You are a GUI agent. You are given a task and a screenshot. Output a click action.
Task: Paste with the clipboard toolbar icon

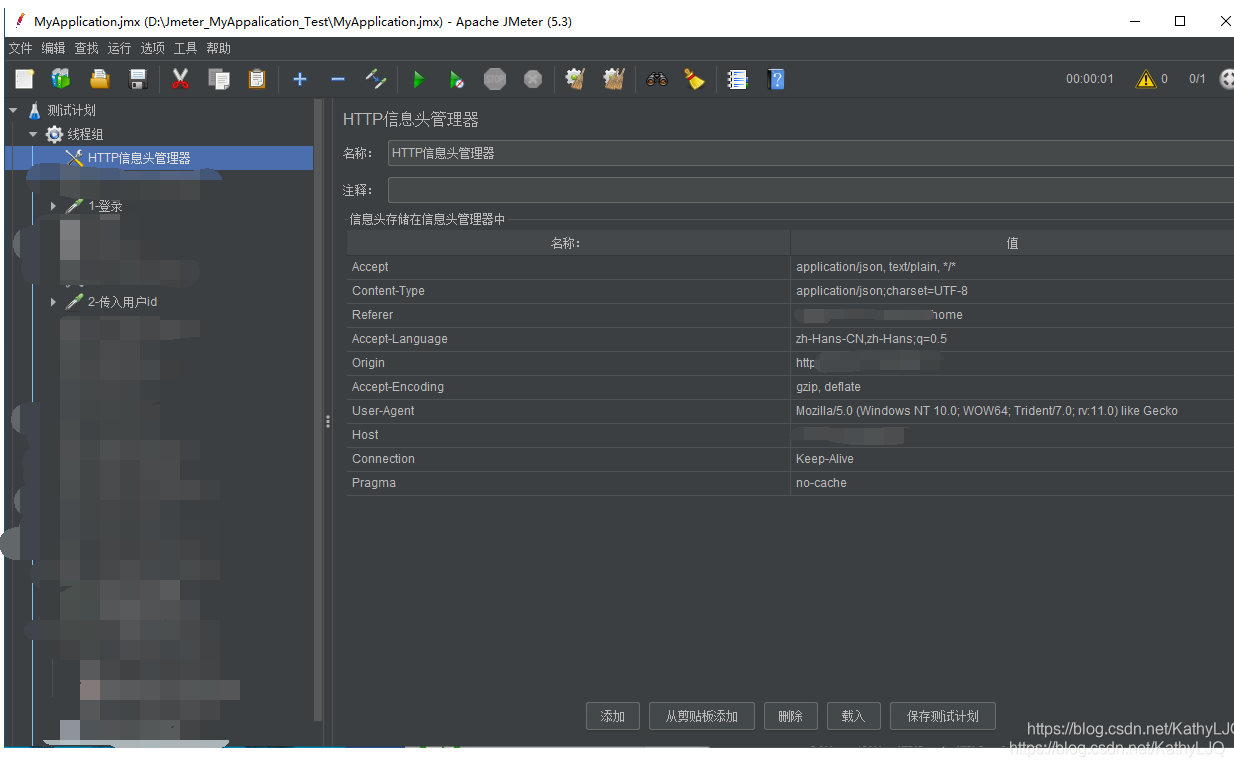coord(257,79)
